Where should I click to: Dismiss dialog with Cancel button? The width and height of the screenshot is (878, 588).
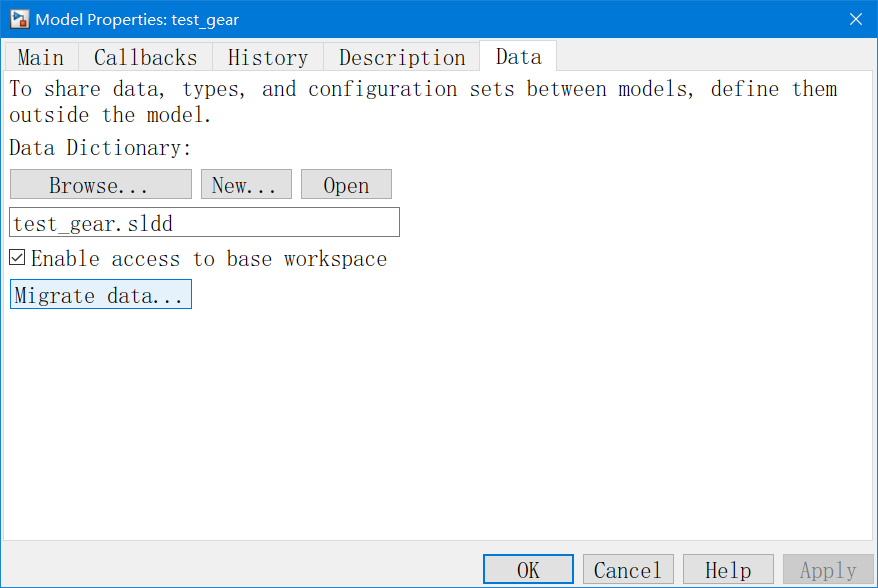628,570
